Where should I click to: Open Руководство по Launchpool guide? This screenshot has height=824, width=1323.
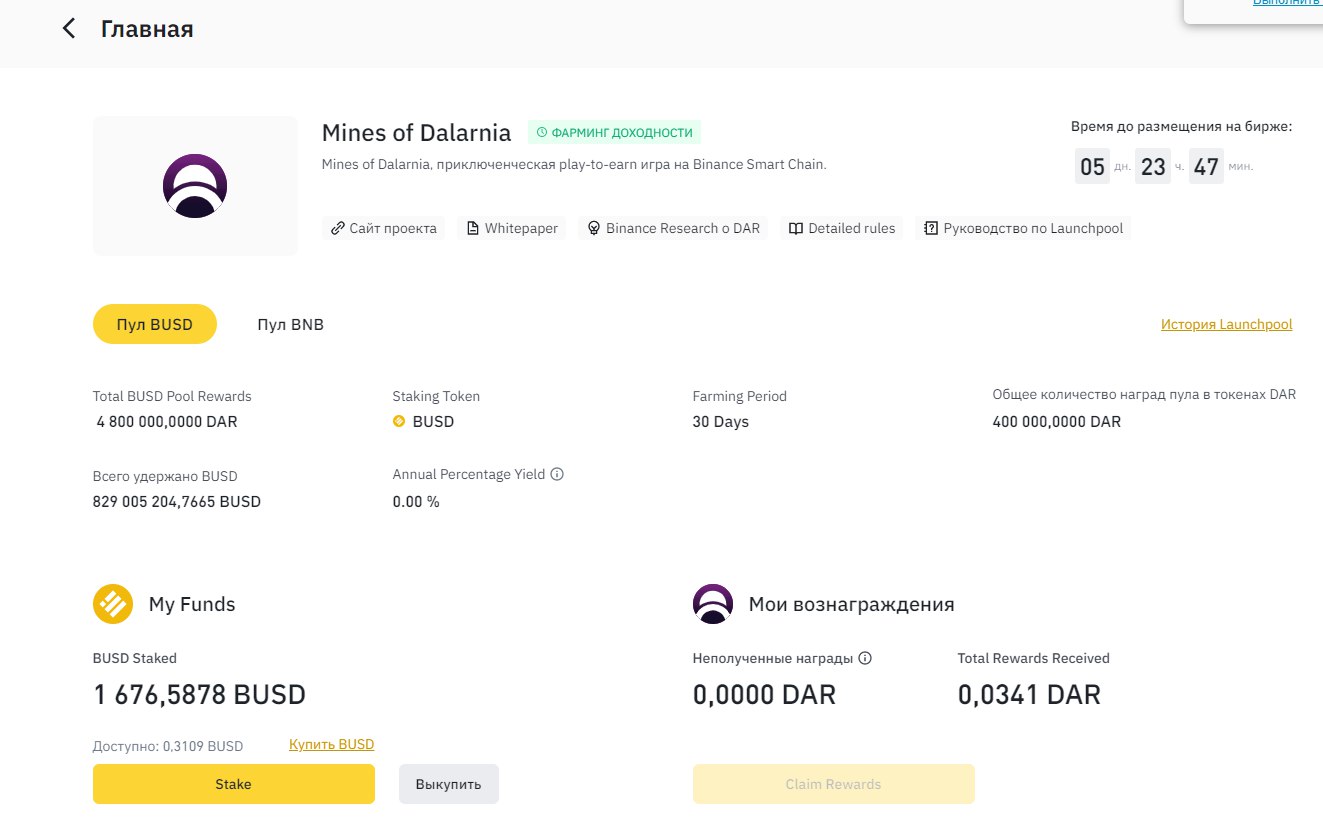pos(1023,228)
